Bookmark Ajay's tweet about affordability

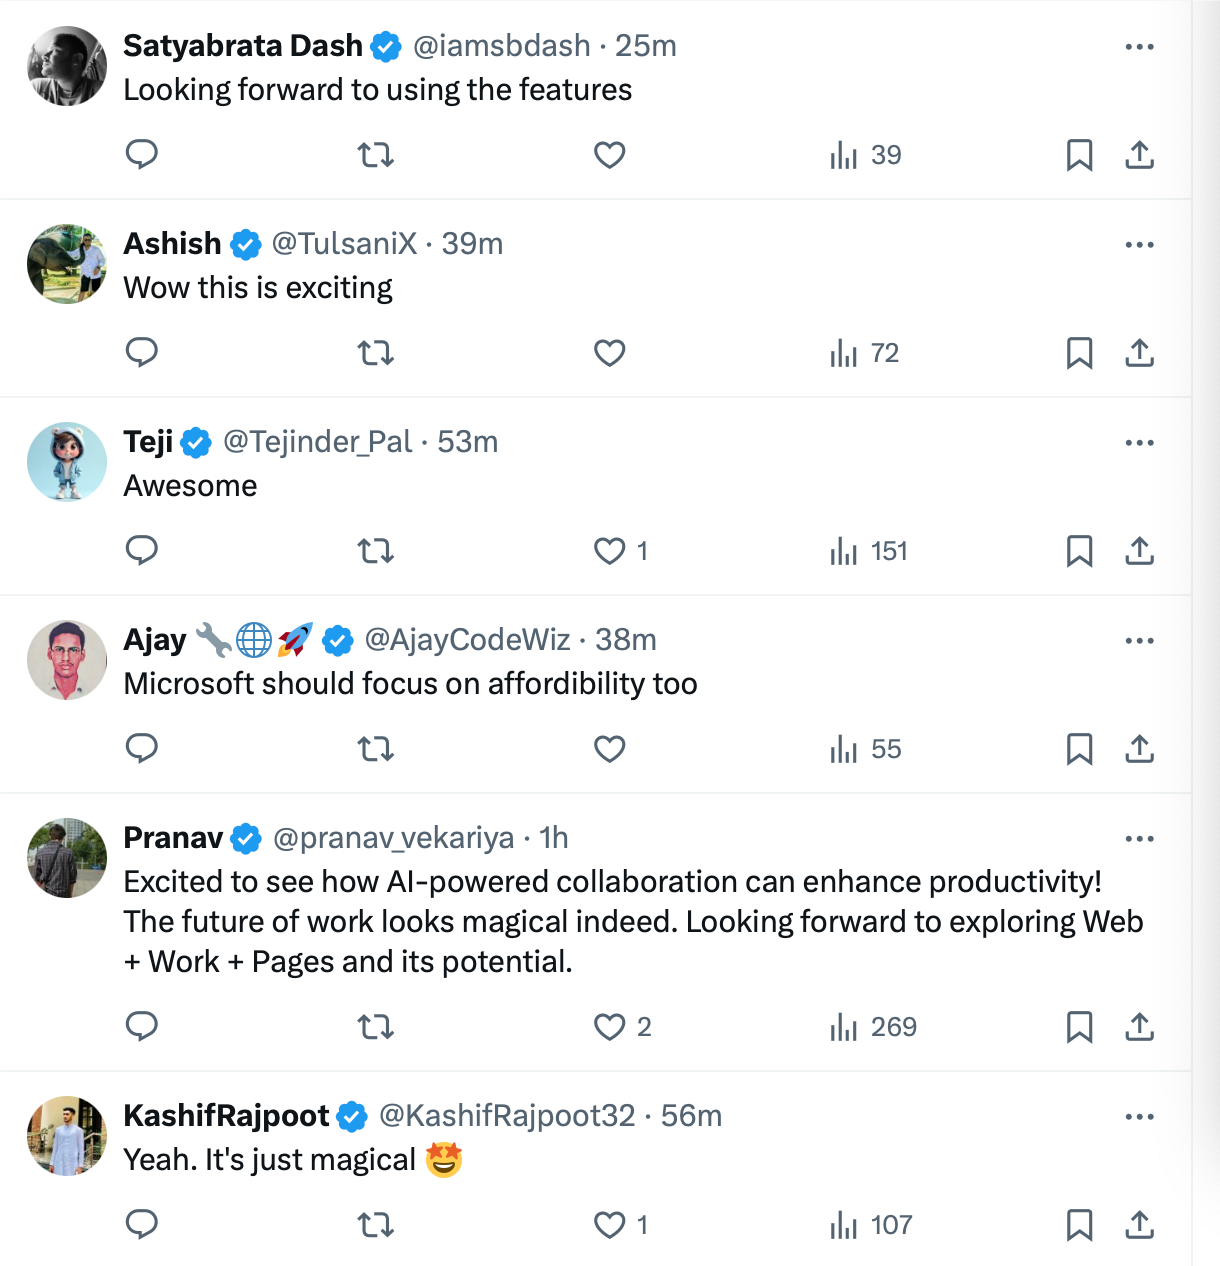1079,749
